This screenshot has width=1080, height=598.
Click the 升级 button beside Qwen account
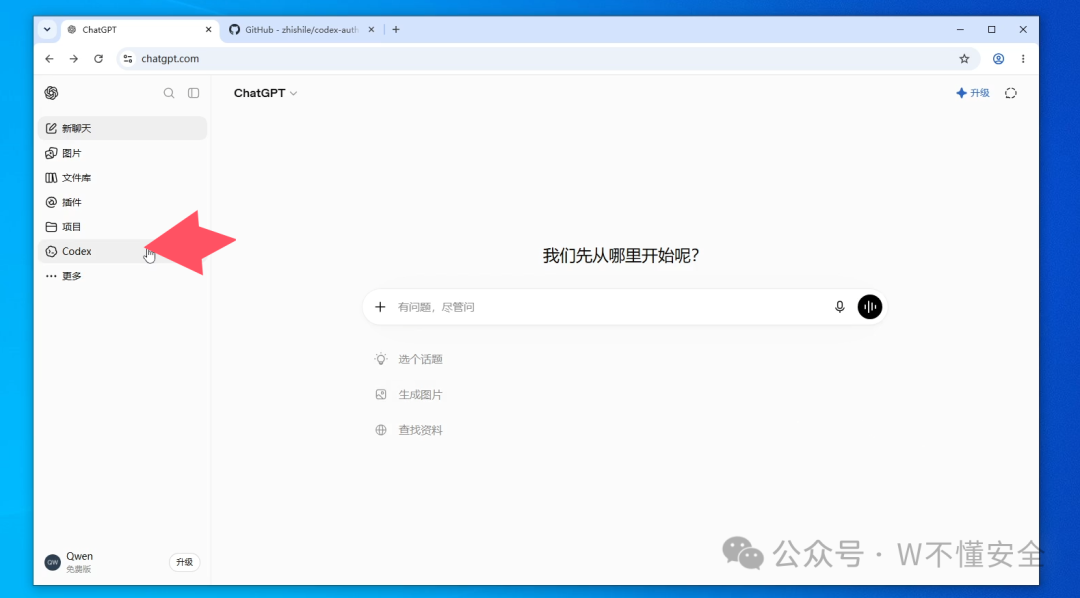coord(185,562)
